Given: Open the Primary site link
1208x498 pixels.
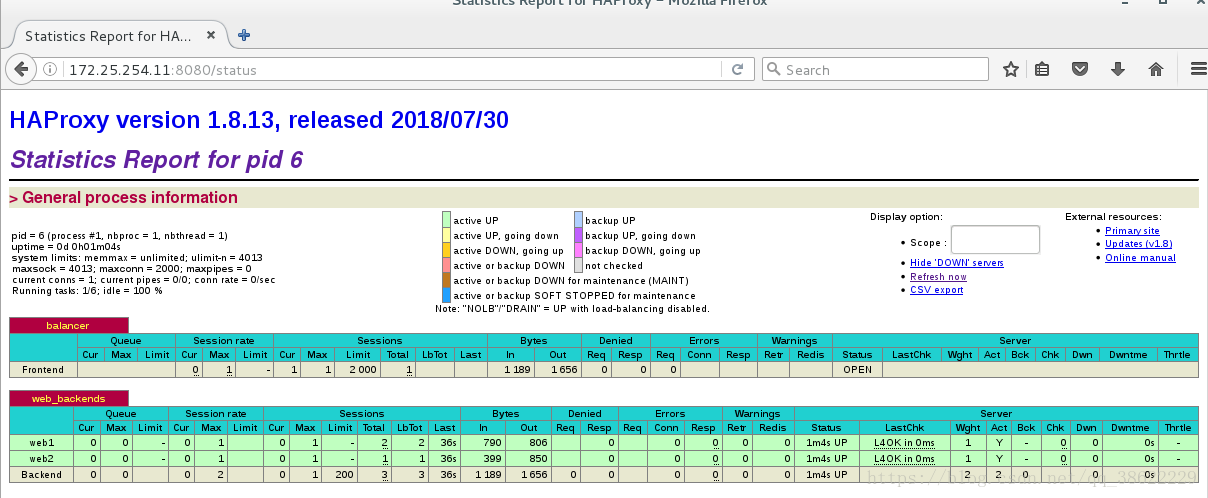Looking at the screenshot, I should click(1132, 231).
